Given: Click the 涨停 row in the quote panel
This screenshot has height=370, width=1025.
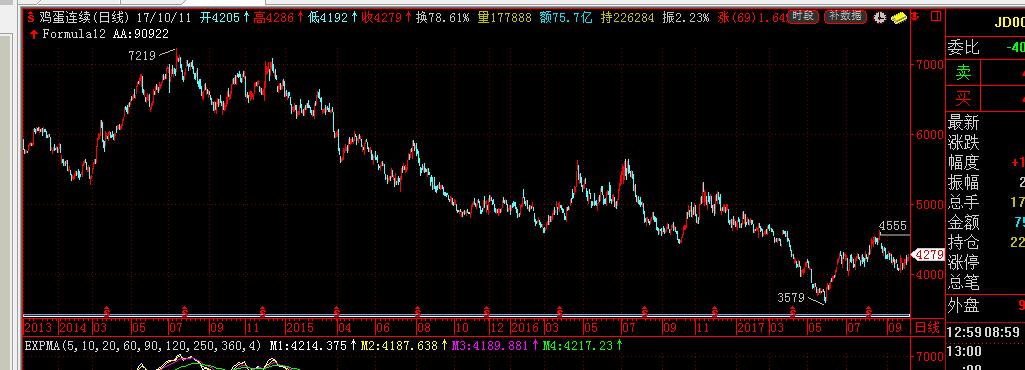Looking at the screenshot, I should [986, 263].
